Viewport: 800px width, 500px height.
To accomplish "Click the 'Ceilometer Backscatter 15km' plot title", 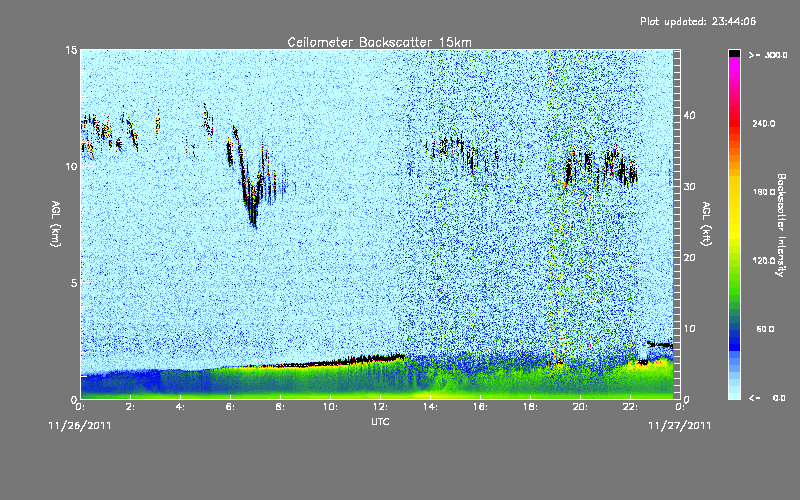I will 379,42.
